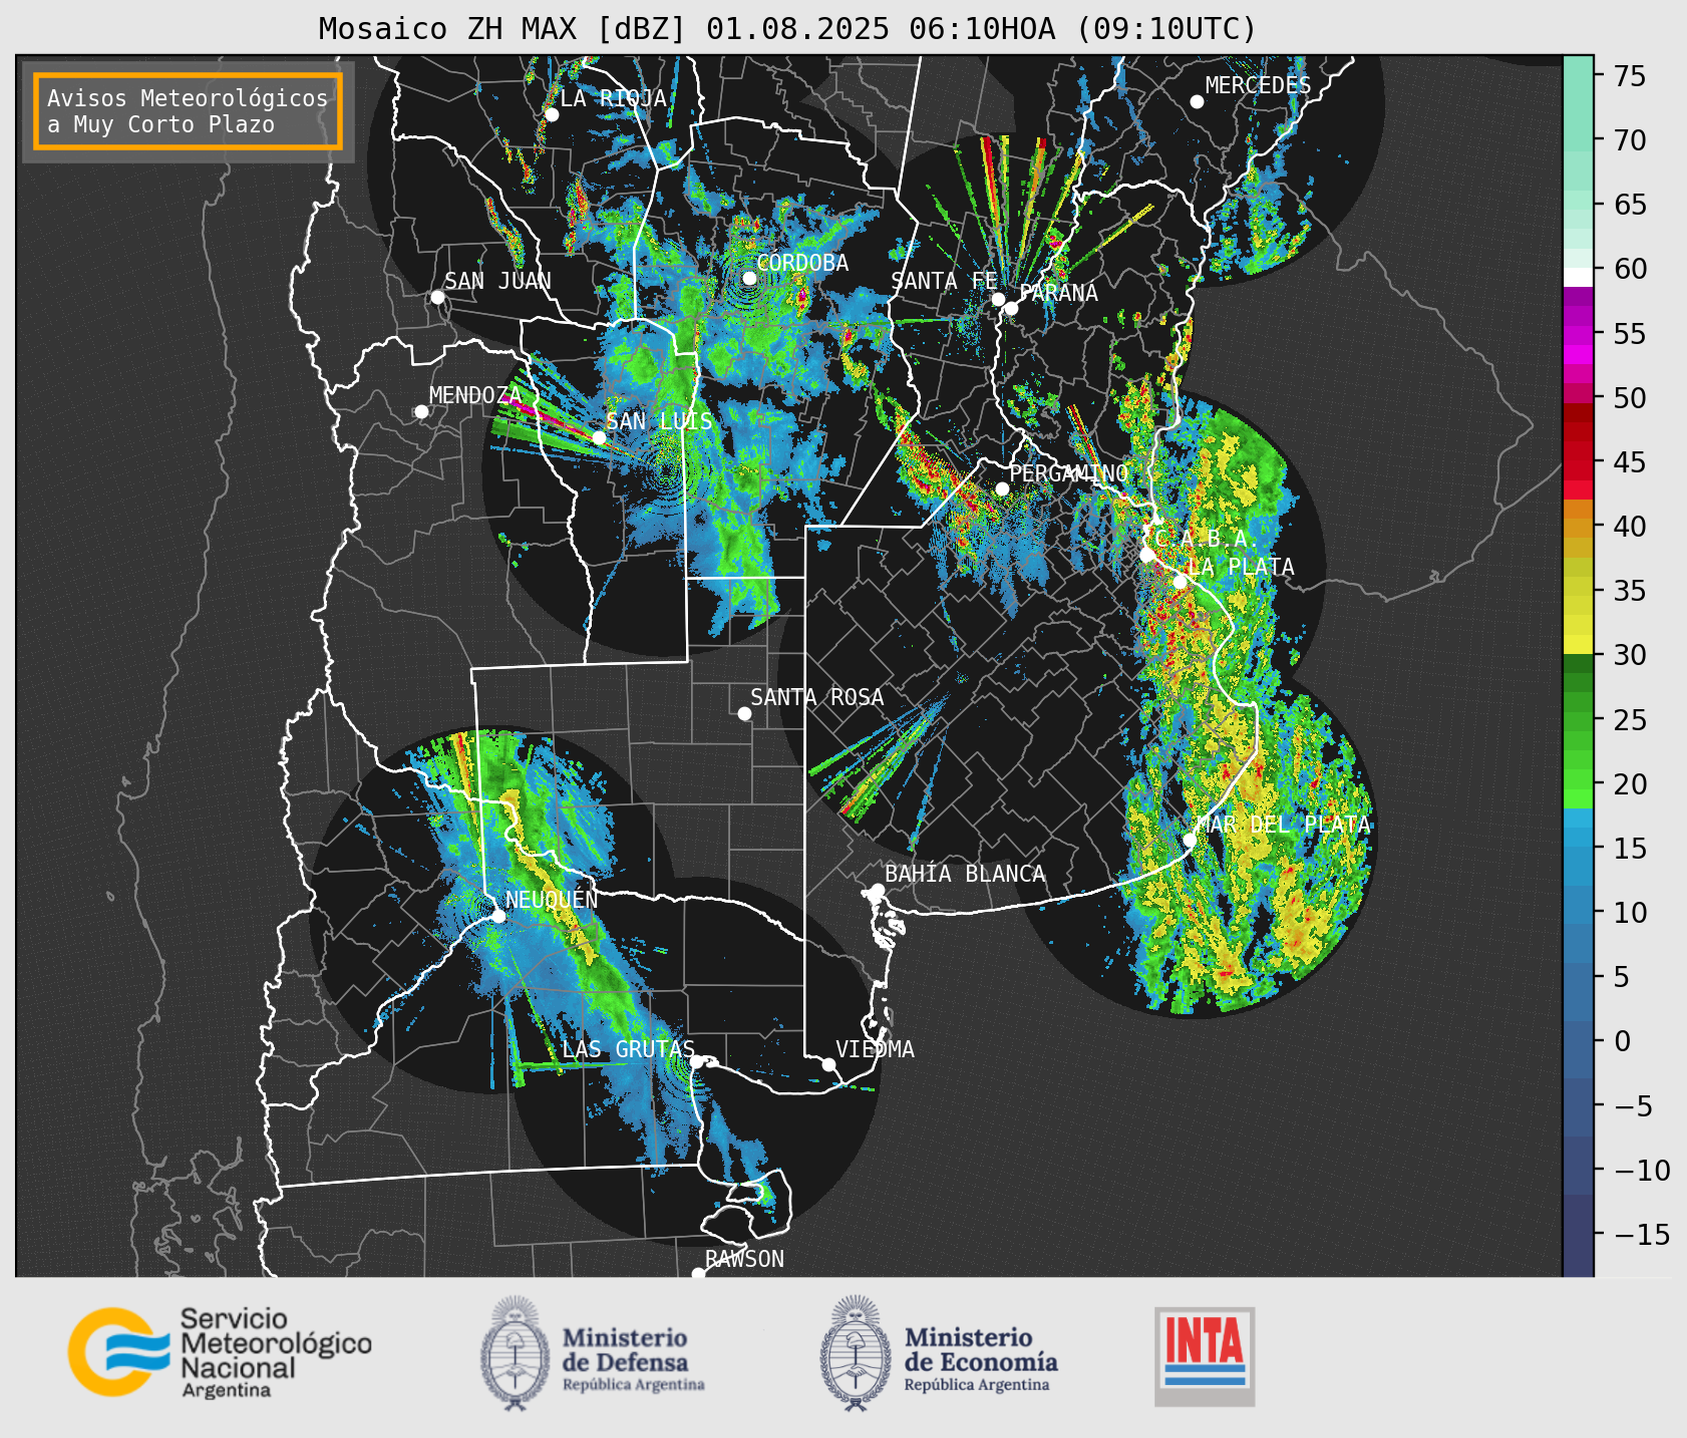Click the green 25 dBZ colorbar band

point(1578,719)
